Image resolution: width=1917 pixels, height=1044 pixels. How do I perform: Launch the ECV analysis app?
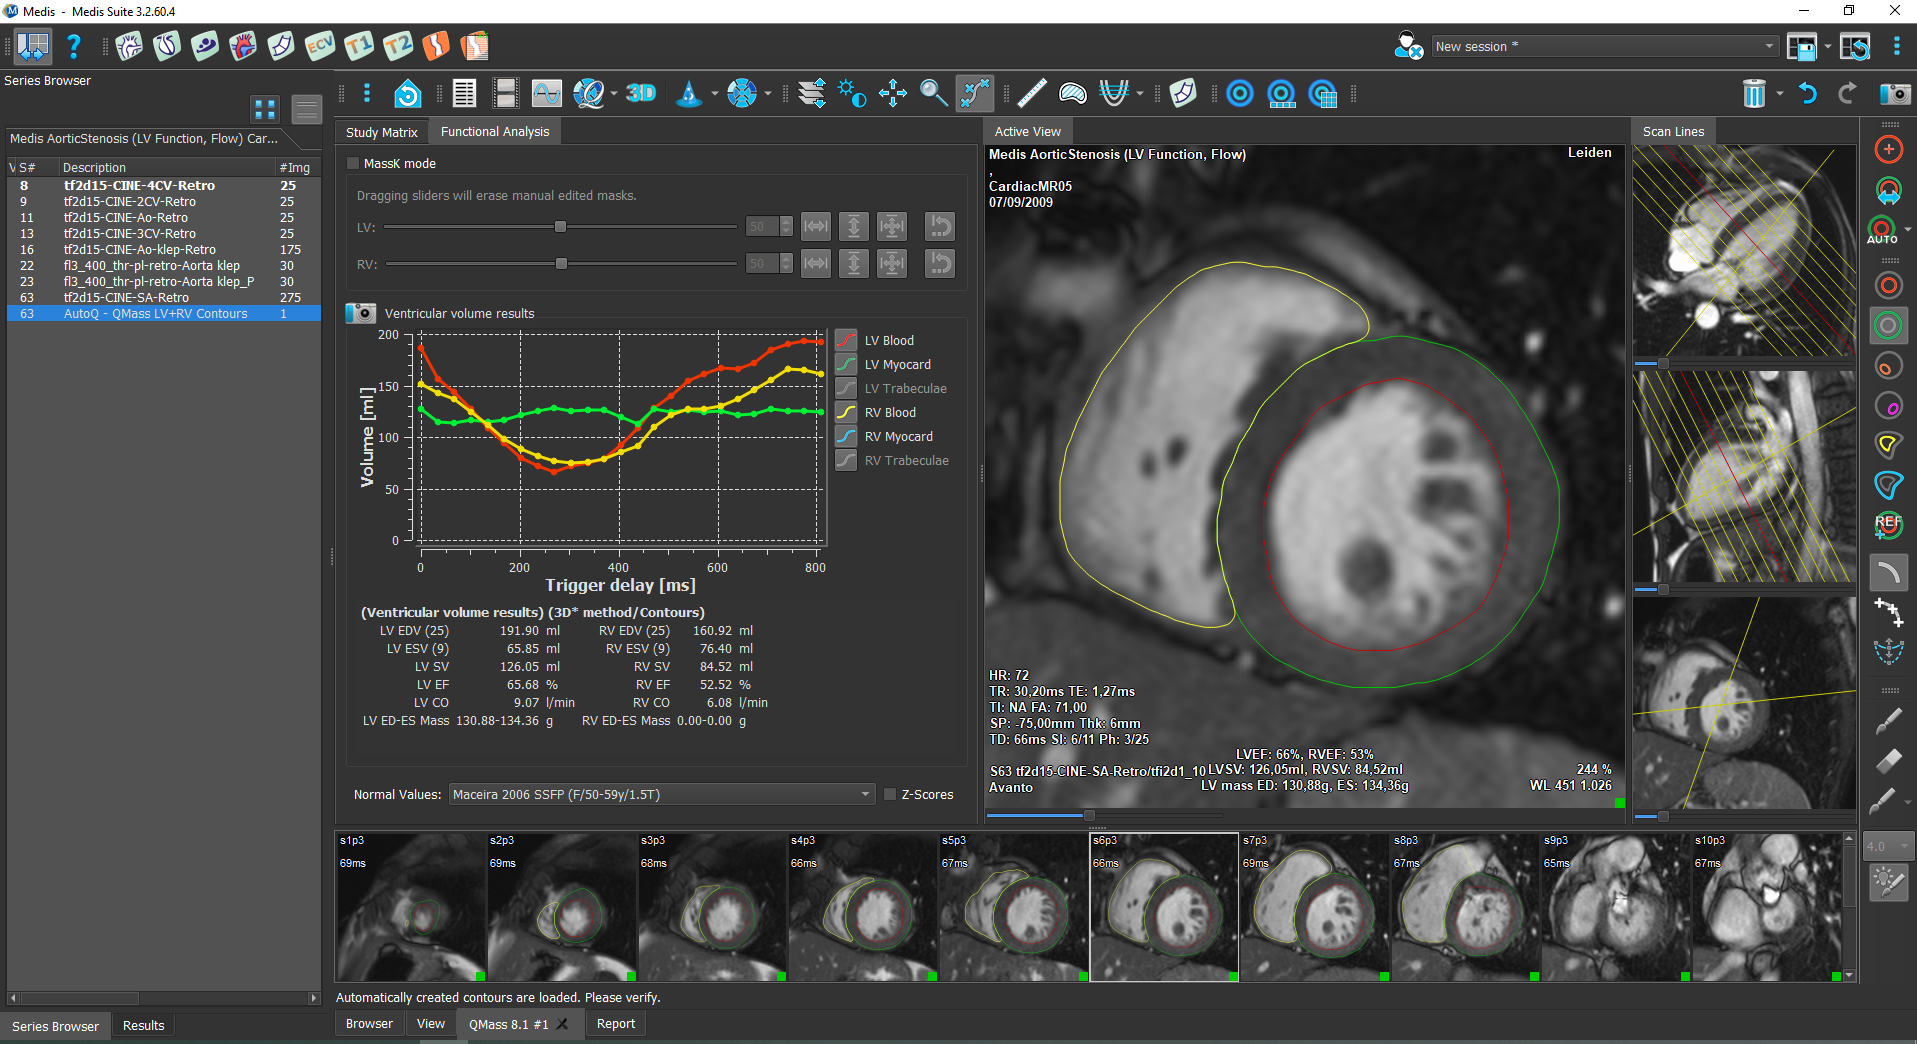(320, 46)
